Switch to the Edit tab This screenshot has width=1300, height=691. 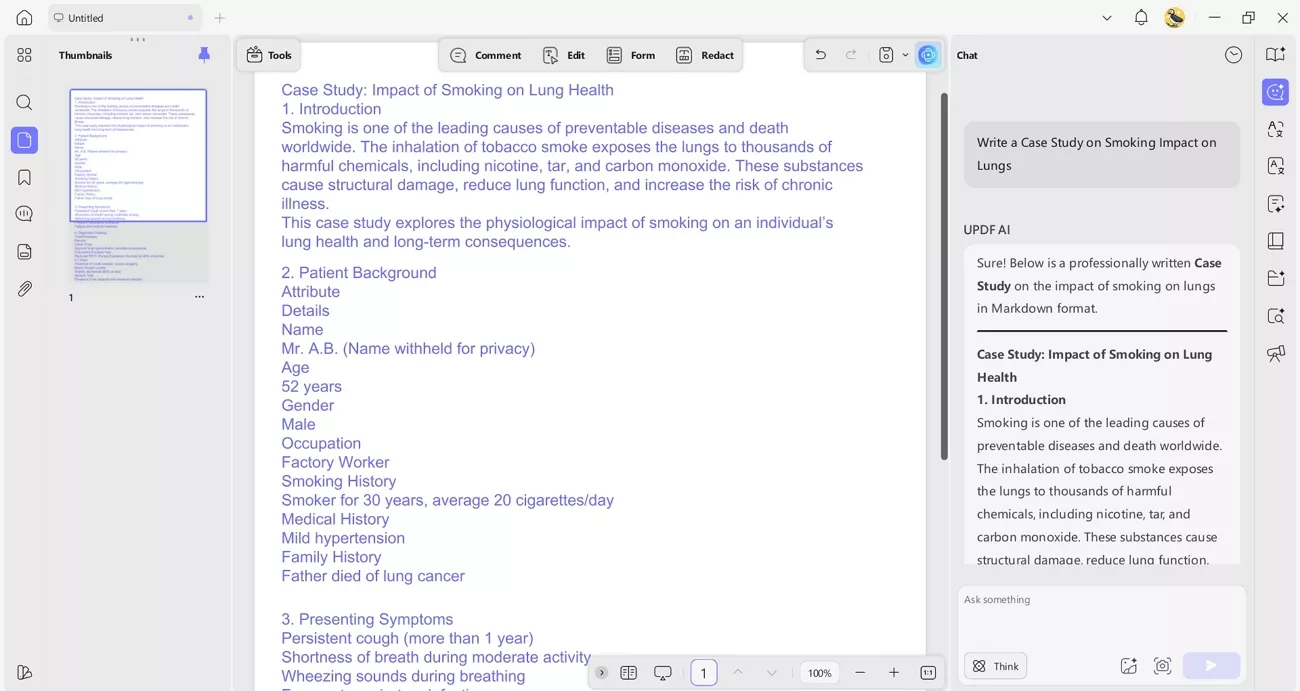tap(563, 55)
